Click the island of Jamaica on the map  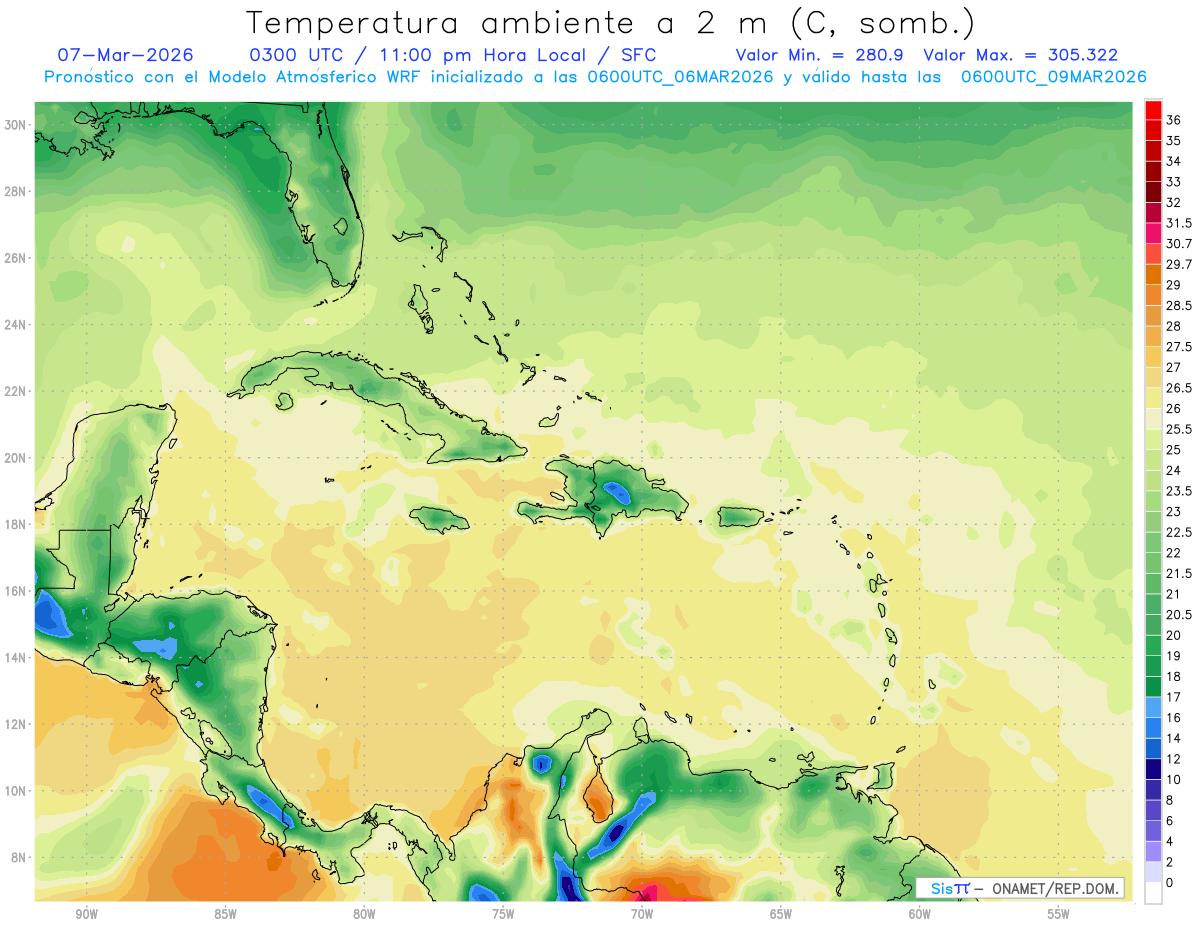coord(440,519)
